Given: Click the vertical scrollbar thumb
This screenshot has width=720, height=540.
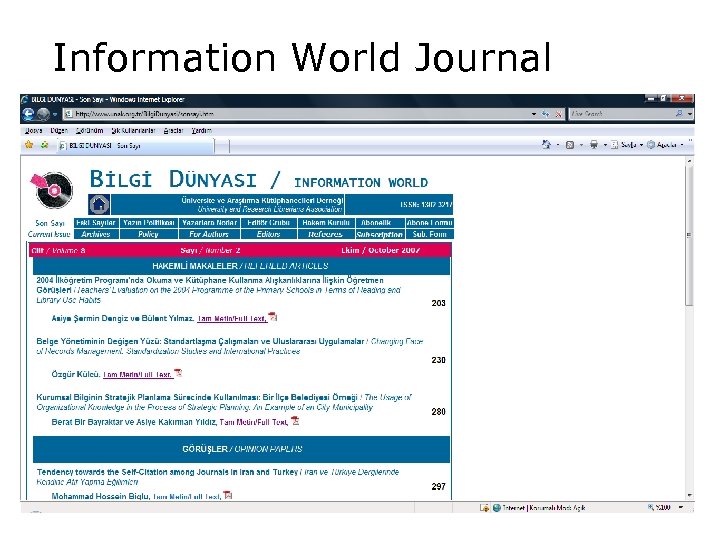Looking at the screenshot, I should click(x=689, y=235).
